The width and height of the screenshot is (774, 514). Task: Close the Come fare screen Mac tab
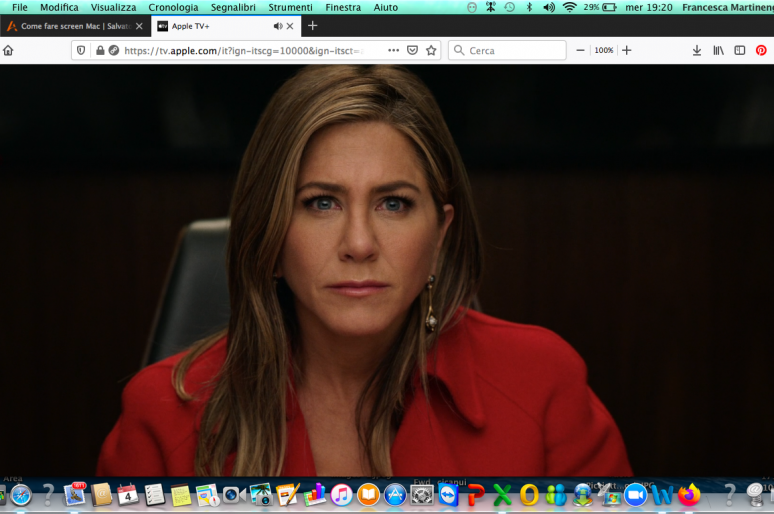click(x=139, y=26)
